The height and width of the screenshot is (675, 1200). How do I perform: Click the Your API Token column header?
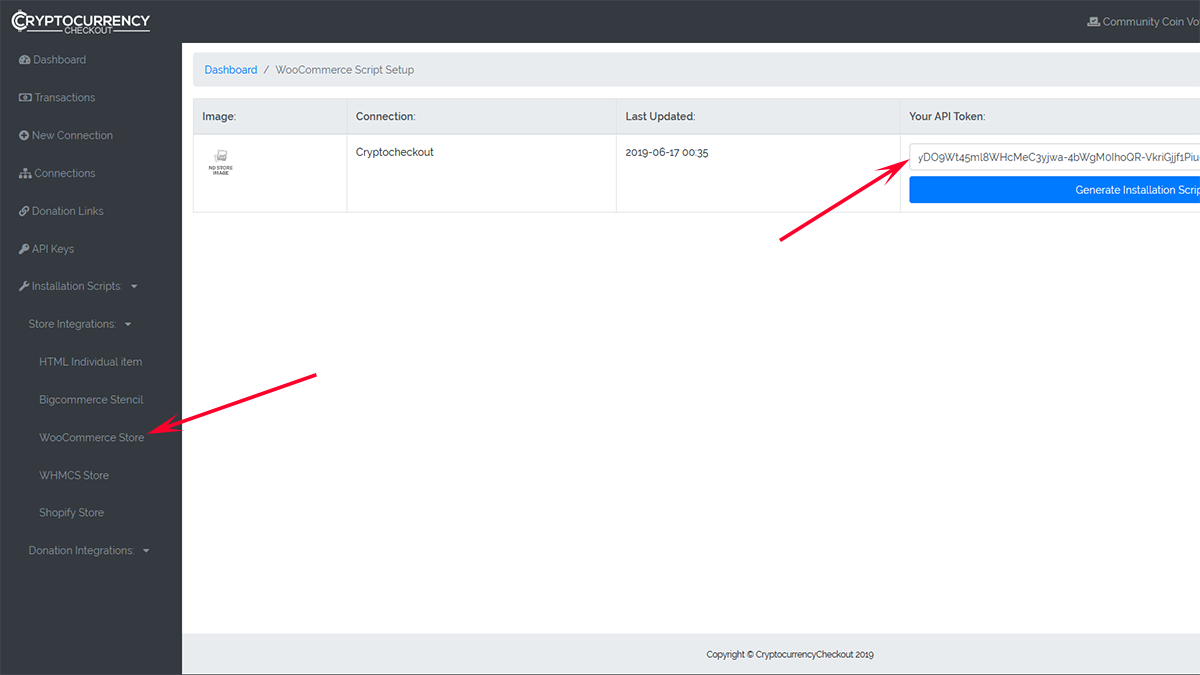coord(947,117)
